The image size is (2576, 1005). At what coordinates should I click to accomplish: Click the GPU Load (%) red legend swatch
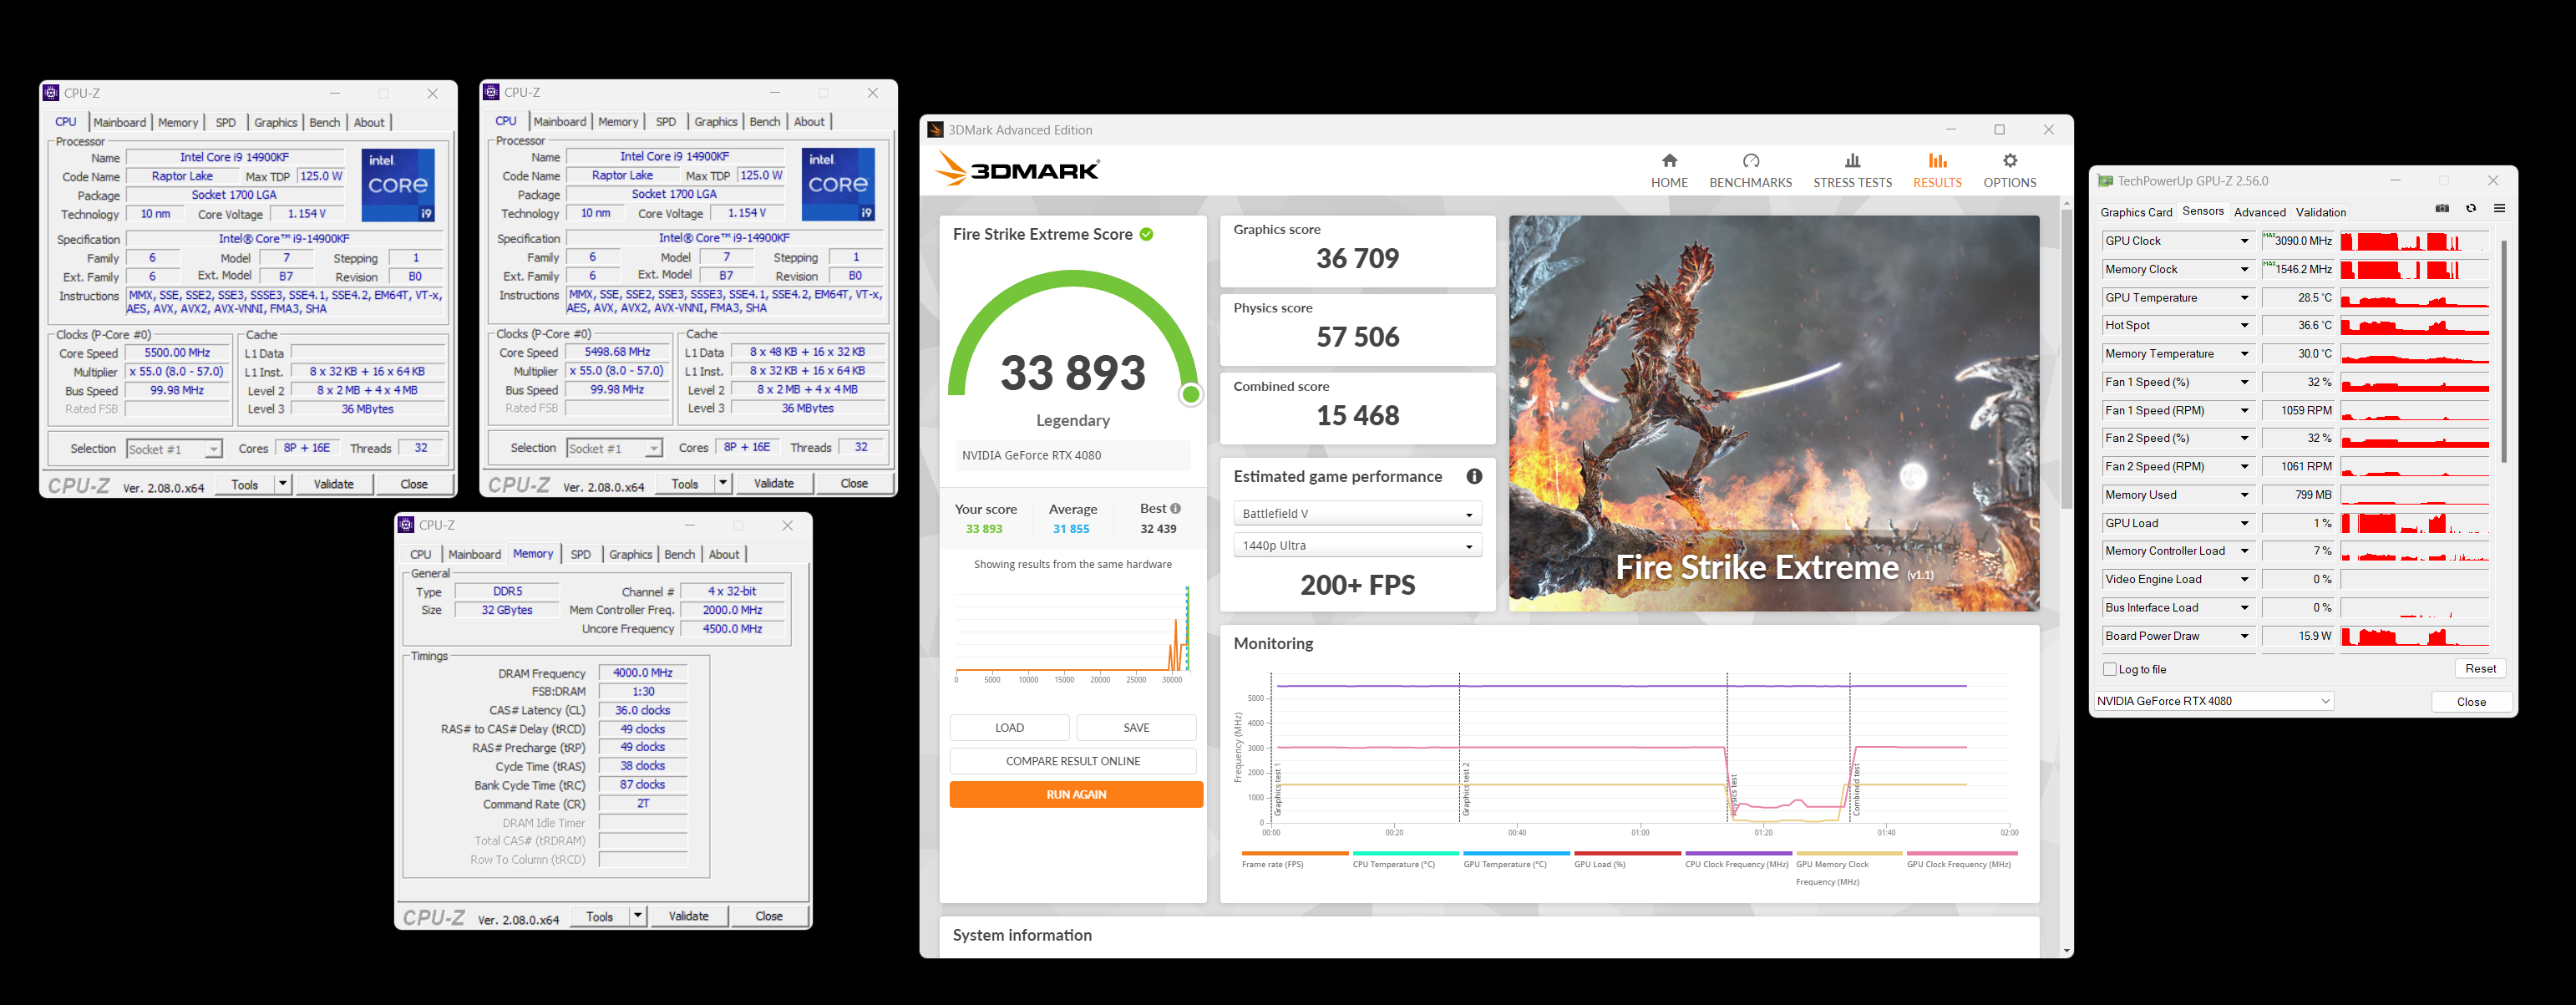[1627, 854]
